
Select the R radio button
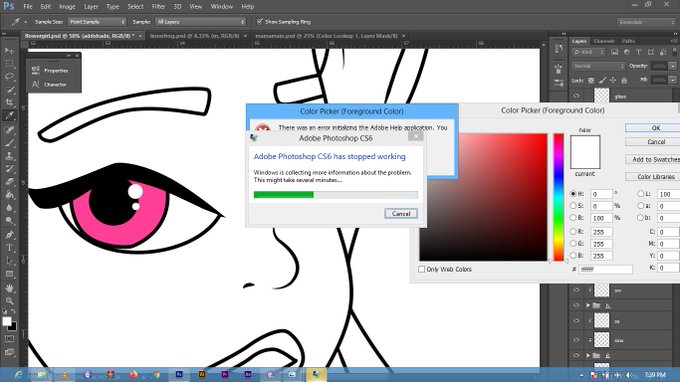[573, 232]
